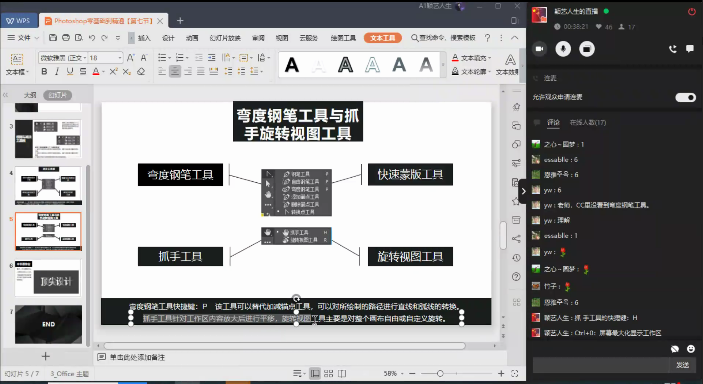Open the font name dropdown
This screenshot has height=384, width=703.
[x=85, y=57]
